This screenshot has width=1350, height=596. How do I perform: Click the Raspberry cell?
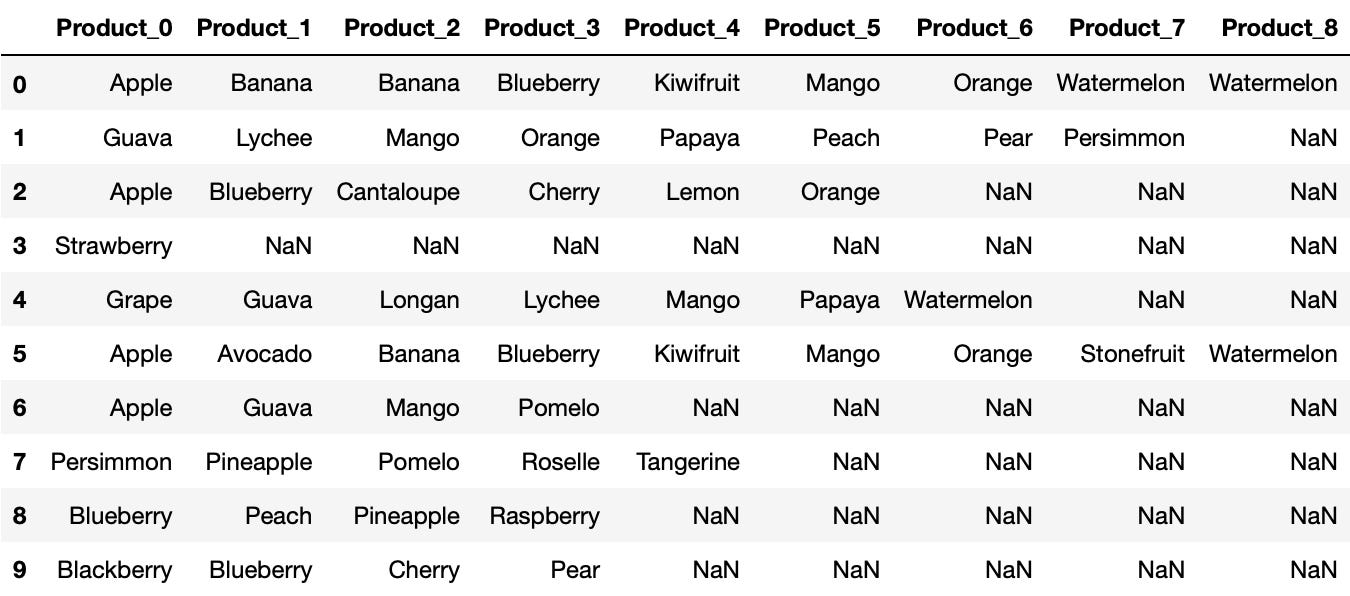pos(544,516)
